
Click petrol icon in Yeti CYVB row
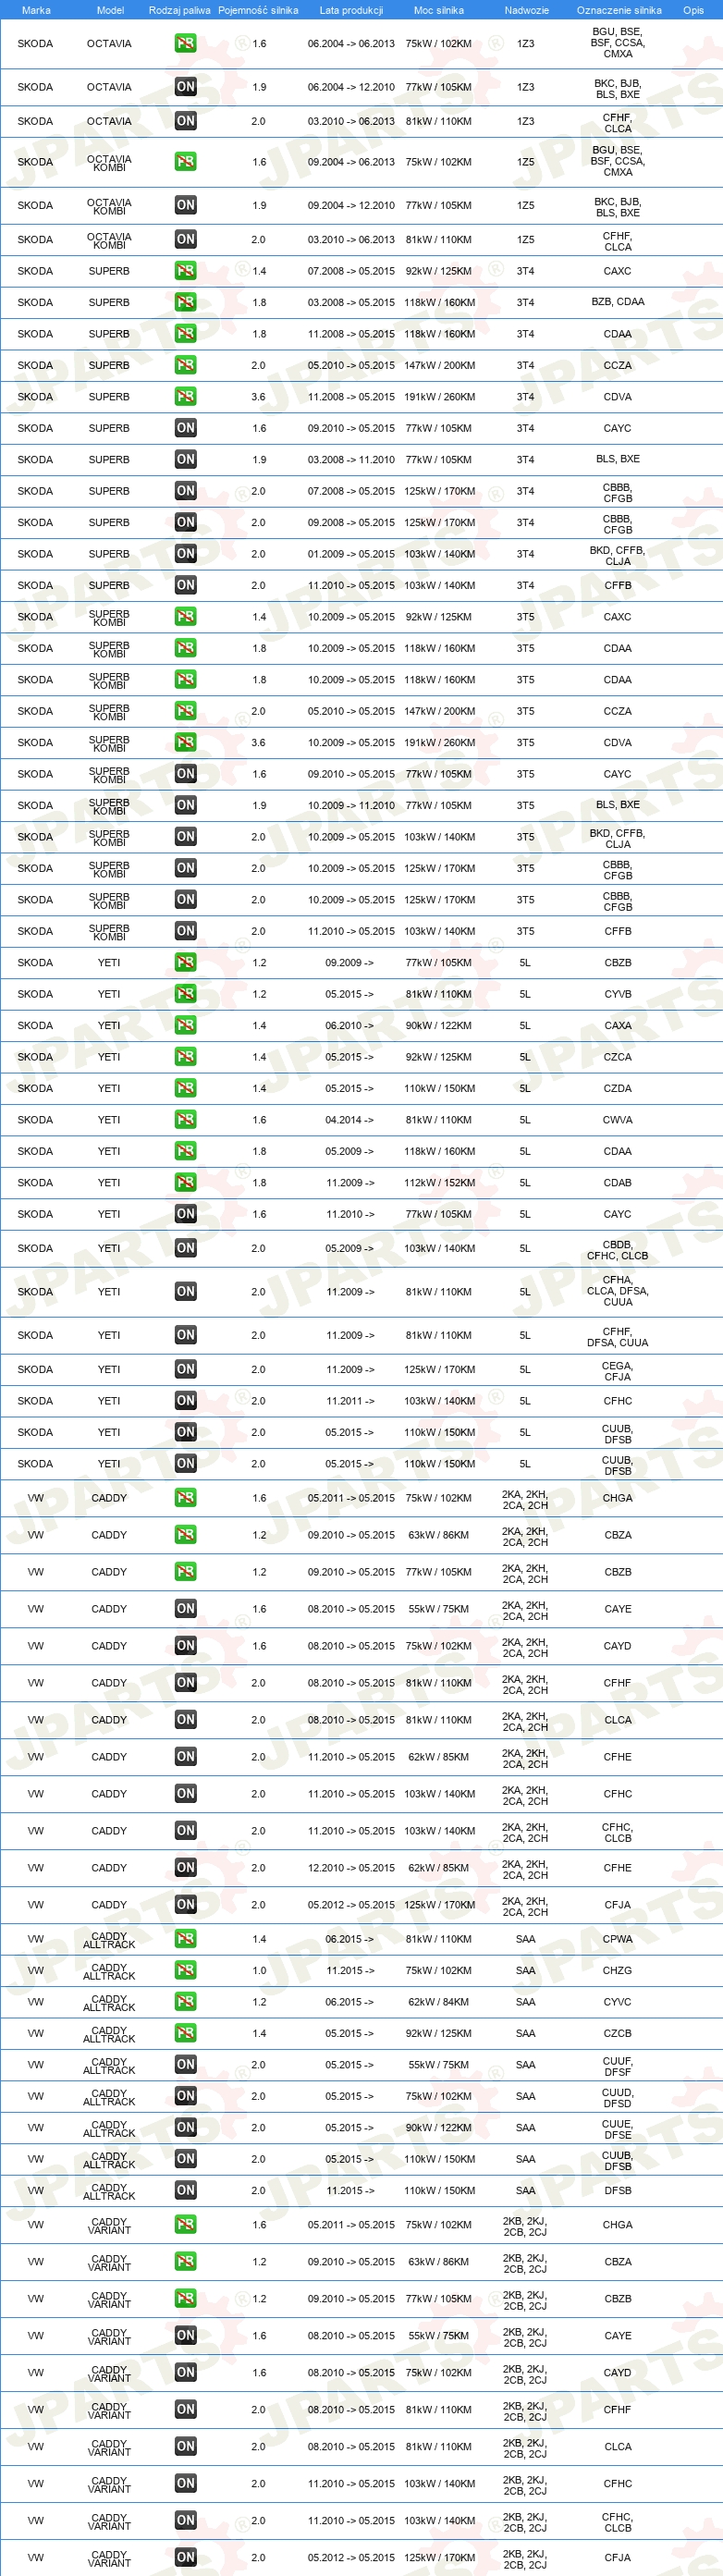tap(185, 994)
